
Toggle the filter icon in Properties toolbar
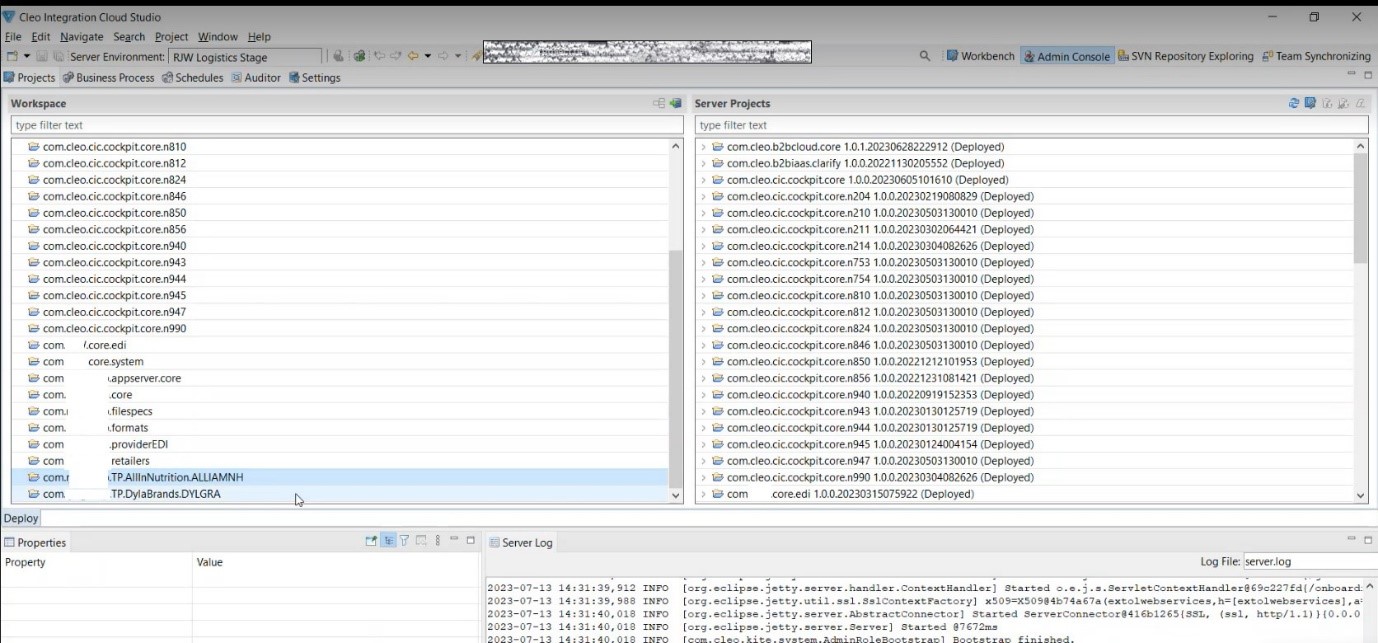[405, 541]
